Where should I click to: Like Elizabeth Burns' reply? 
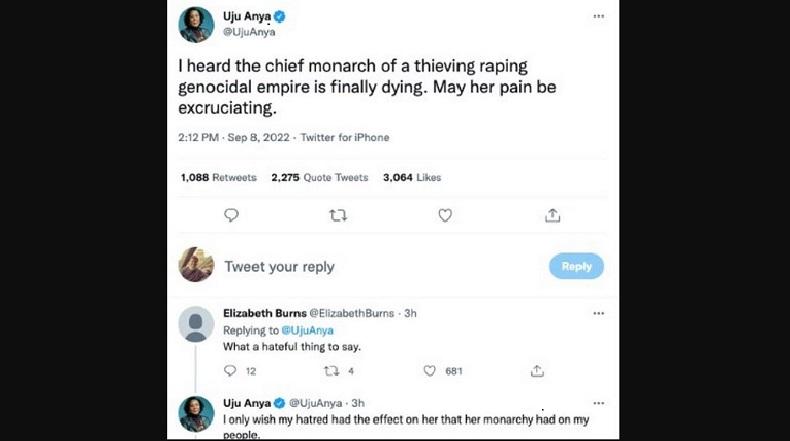point(431,371)
